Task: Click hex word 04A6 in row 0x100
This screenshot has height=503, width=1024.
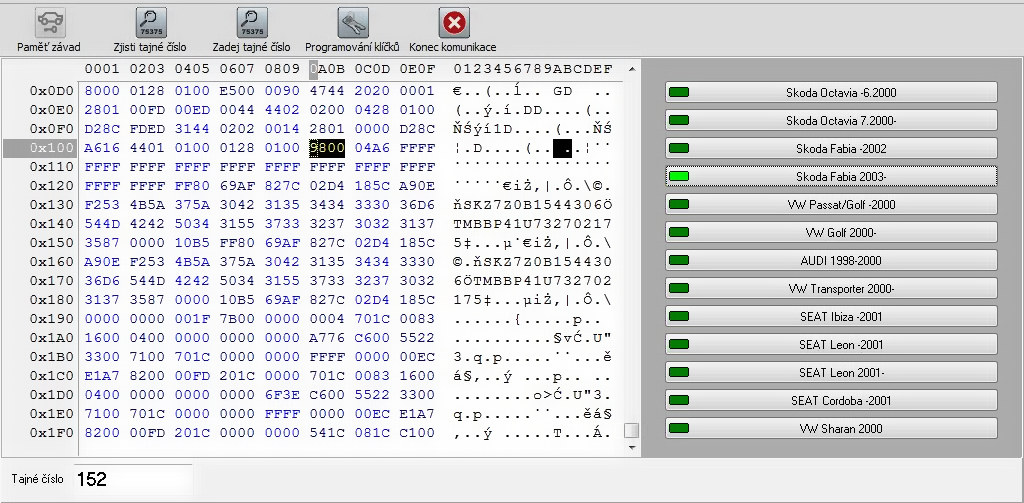Action: click(x=372, y=148)
